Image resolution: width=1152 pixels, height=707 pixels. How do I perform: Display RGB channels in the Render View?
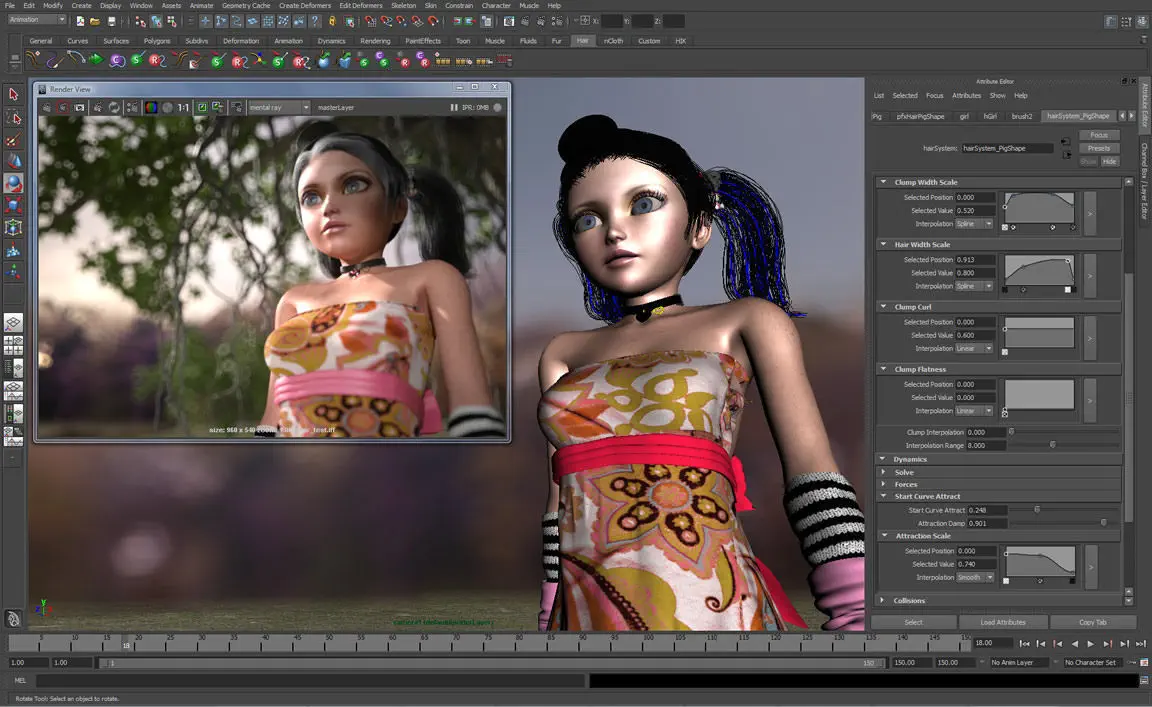[x=151, y=107]
